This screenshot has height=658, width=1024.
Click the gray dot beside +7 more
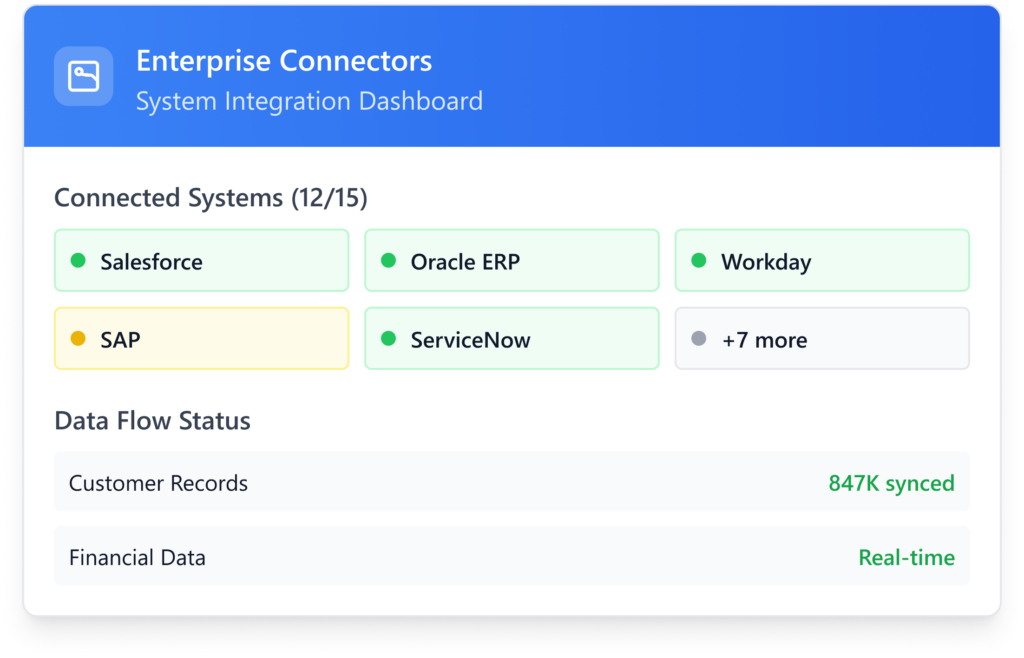coord(699,338)
